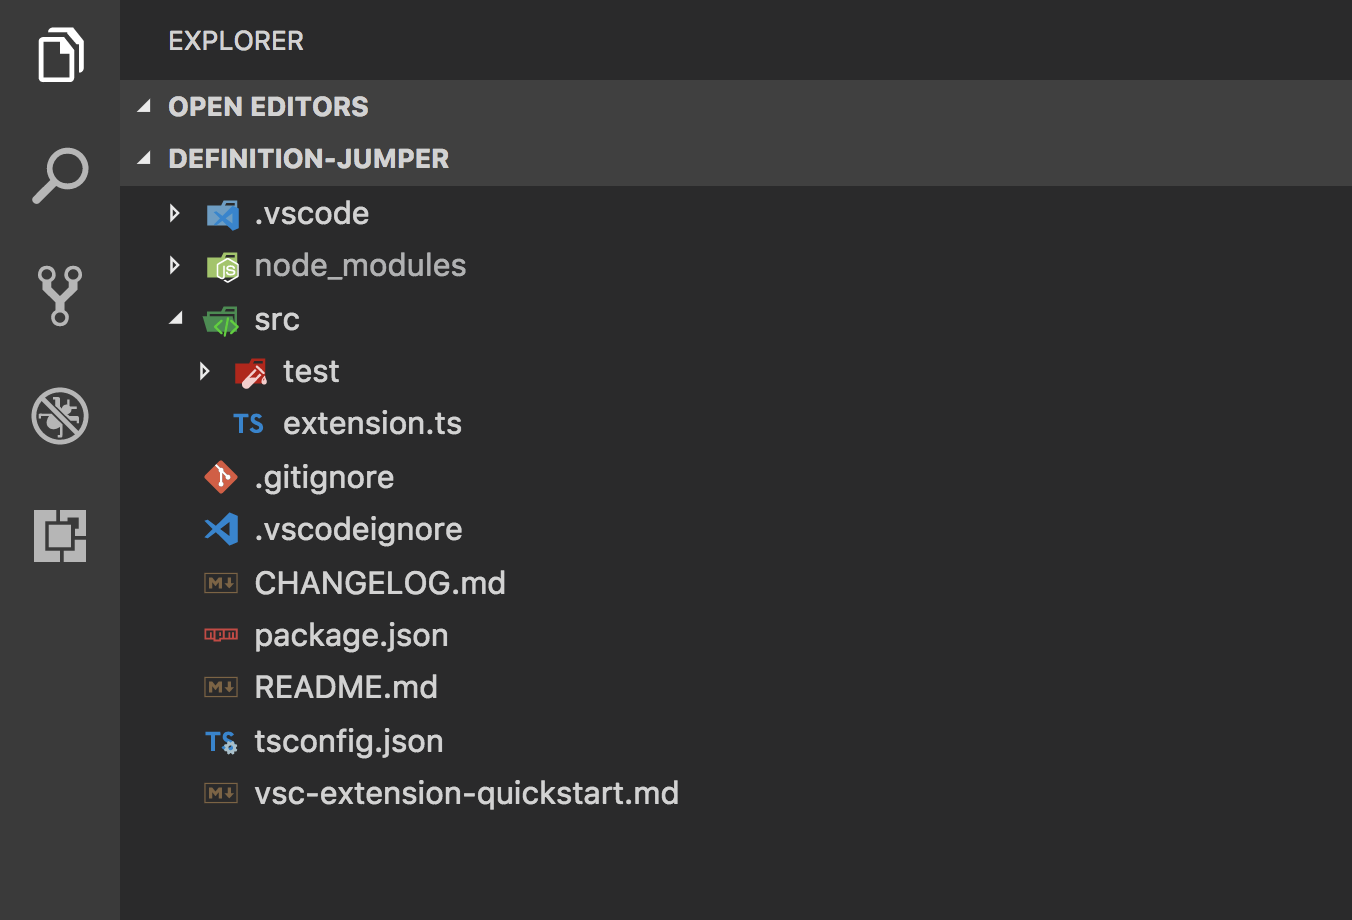Screen dimensions: 1352x920
Task: Open the README.md file
Action: [x=346, y=687]
